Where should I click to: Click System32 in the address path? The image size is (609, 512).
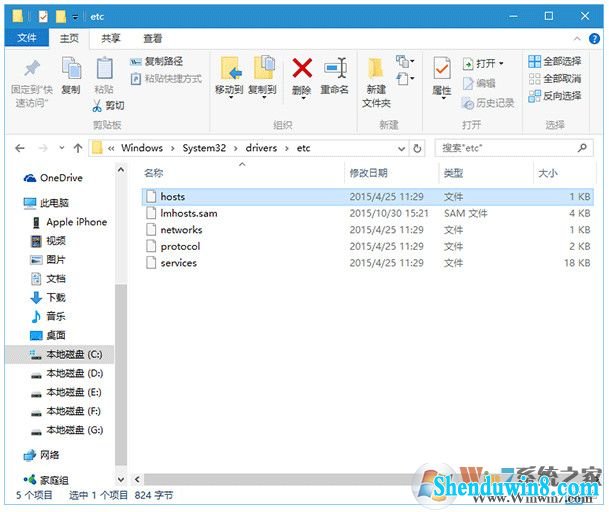[204, 148]
